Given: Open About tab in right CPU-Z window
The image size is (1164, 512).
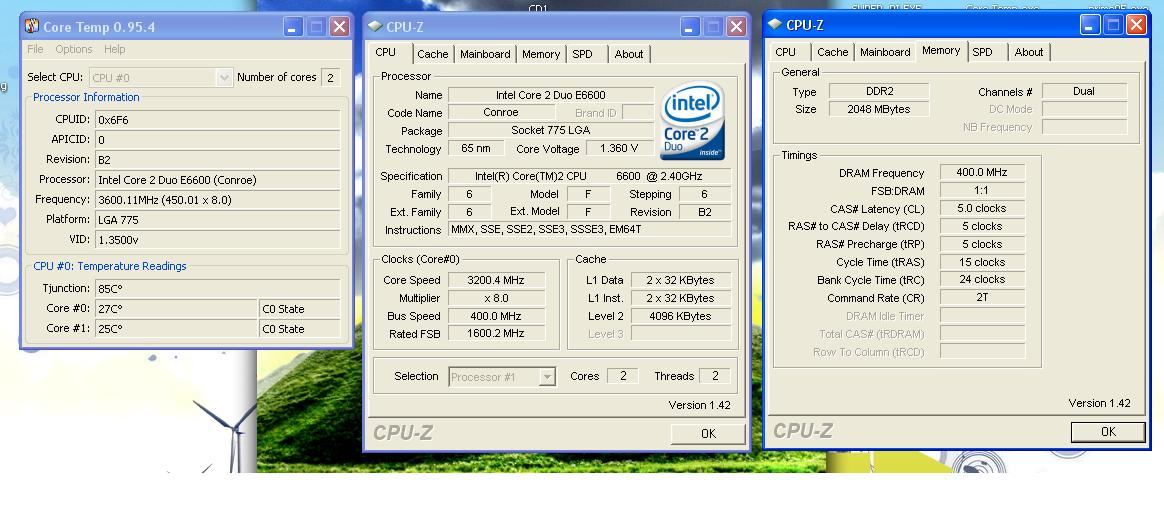Looking at the screenshot, I should (1029, 52).
